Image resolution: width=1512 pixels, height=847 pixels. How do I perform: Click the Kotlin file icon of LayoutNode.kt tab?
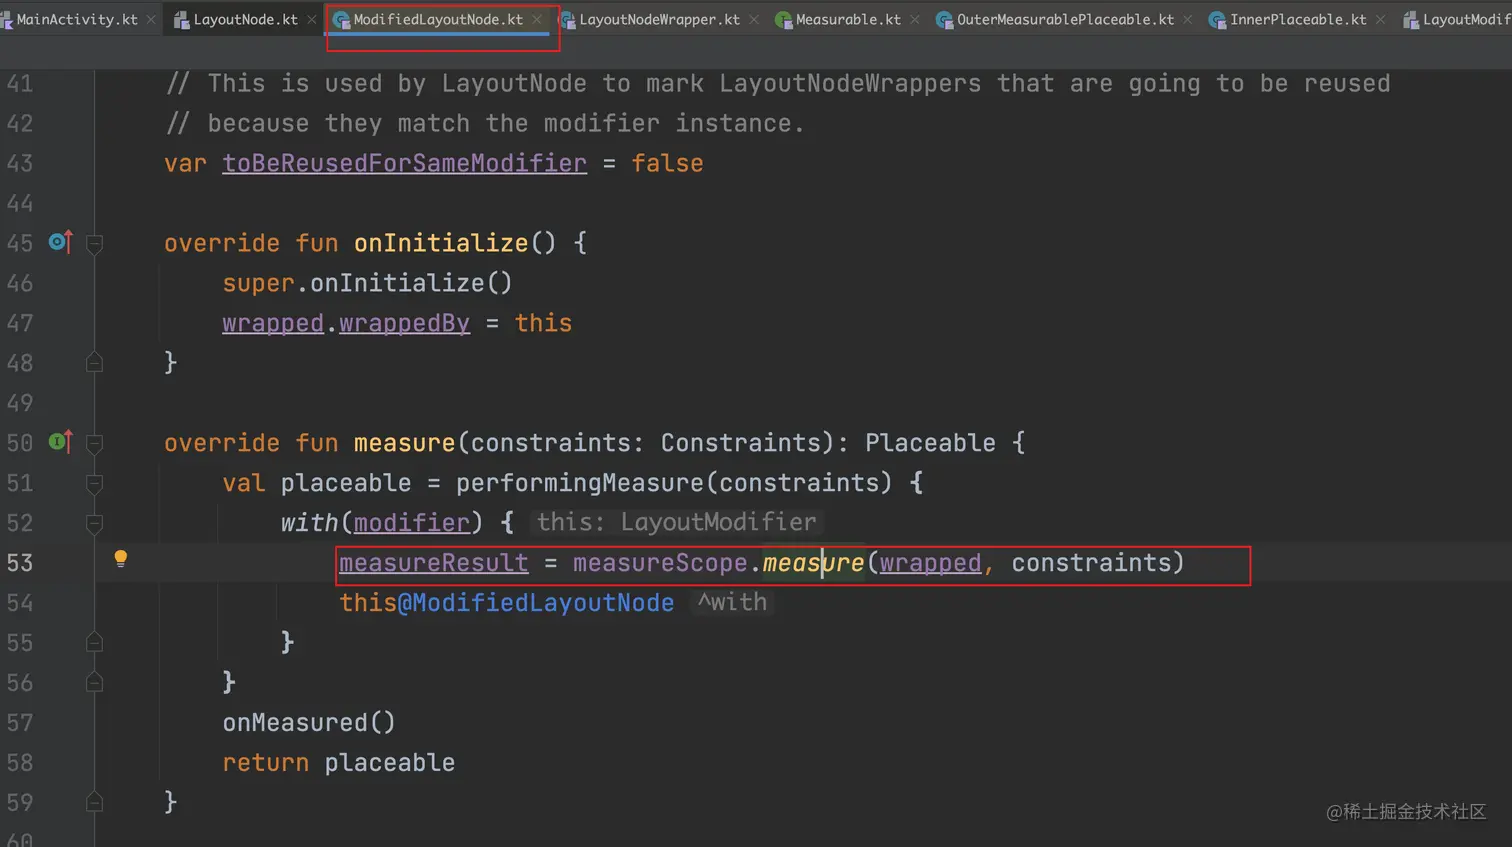(x=182, y=19)
